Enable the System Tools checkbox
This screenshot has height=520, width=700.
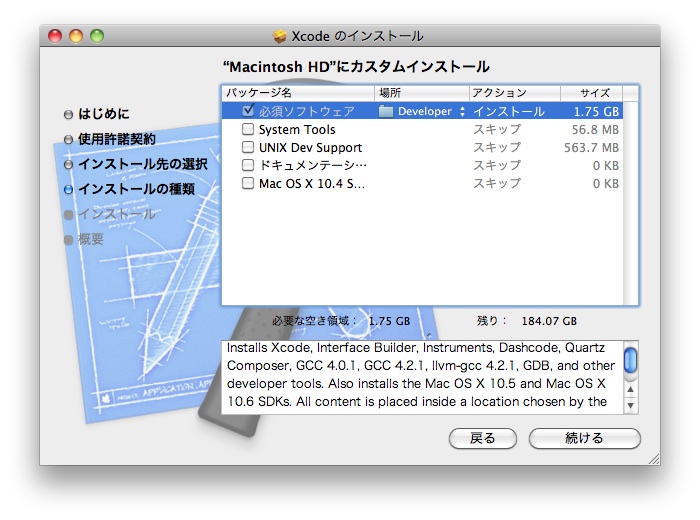pos(248,129)
